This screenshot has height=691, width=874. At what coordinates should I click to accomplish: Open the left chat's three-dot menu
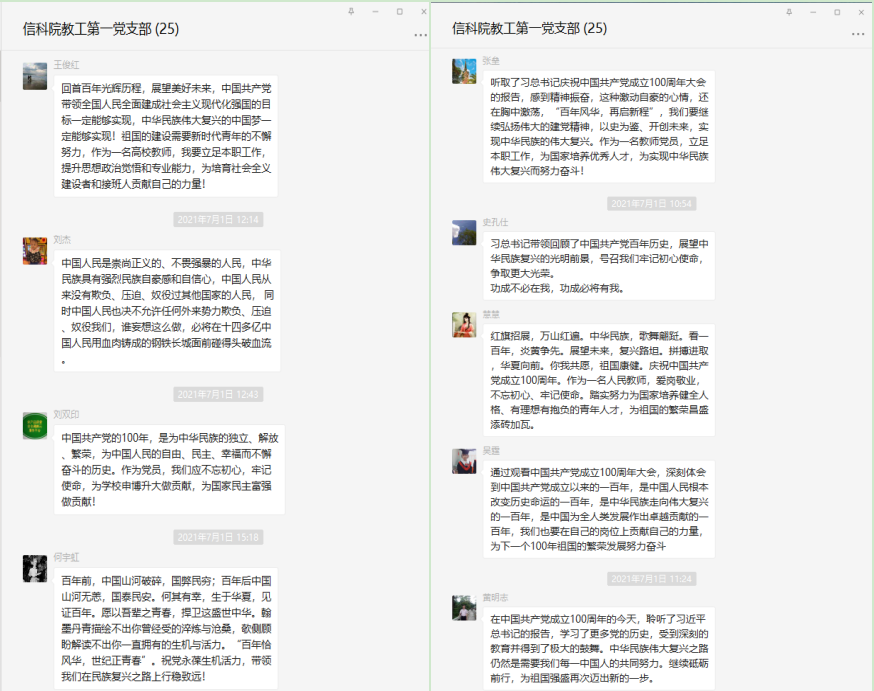pos(421,34)
